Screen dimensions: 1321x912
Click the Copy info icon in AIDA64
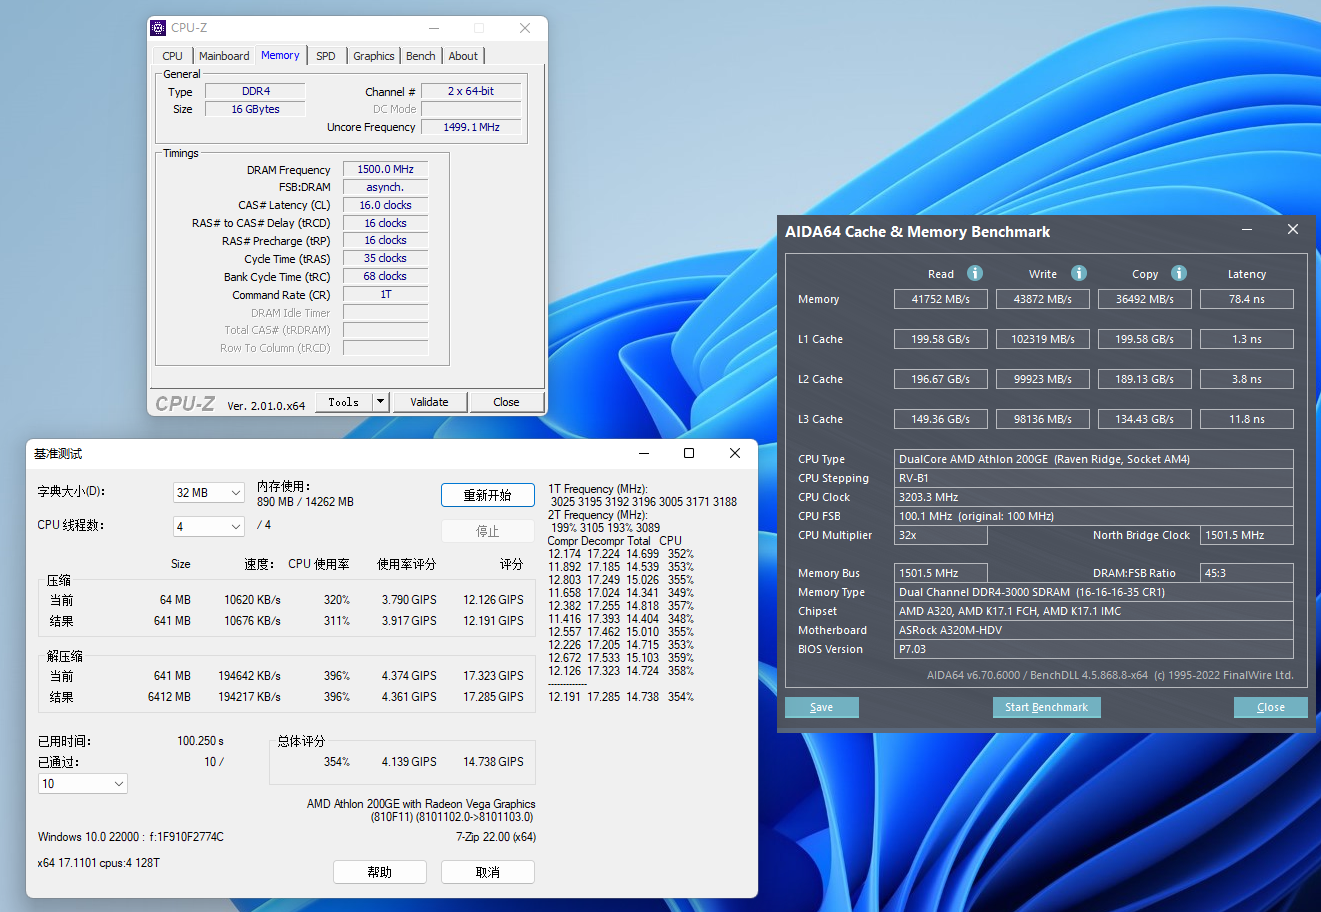pyautogui.click(x=1179, y=273)
